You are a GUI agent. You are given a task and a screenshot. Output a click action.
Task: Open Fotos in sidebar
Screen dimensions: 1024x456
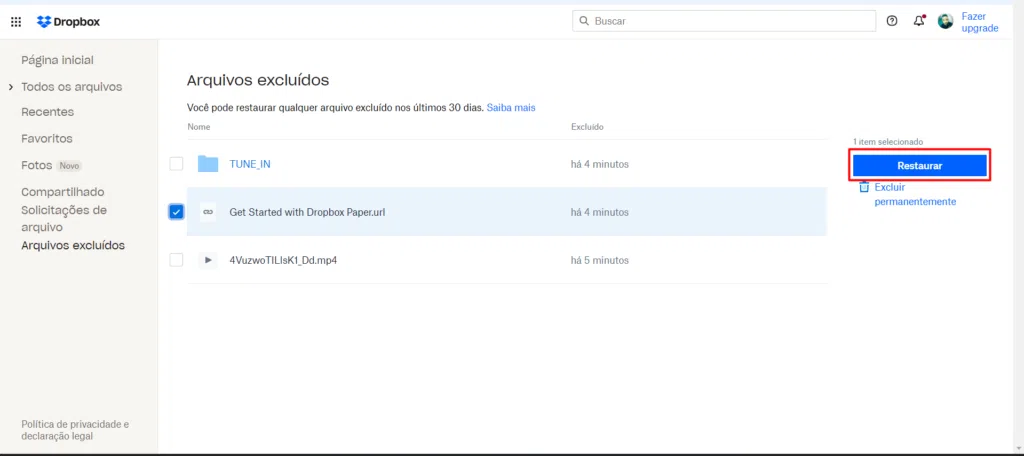point(37,165)
